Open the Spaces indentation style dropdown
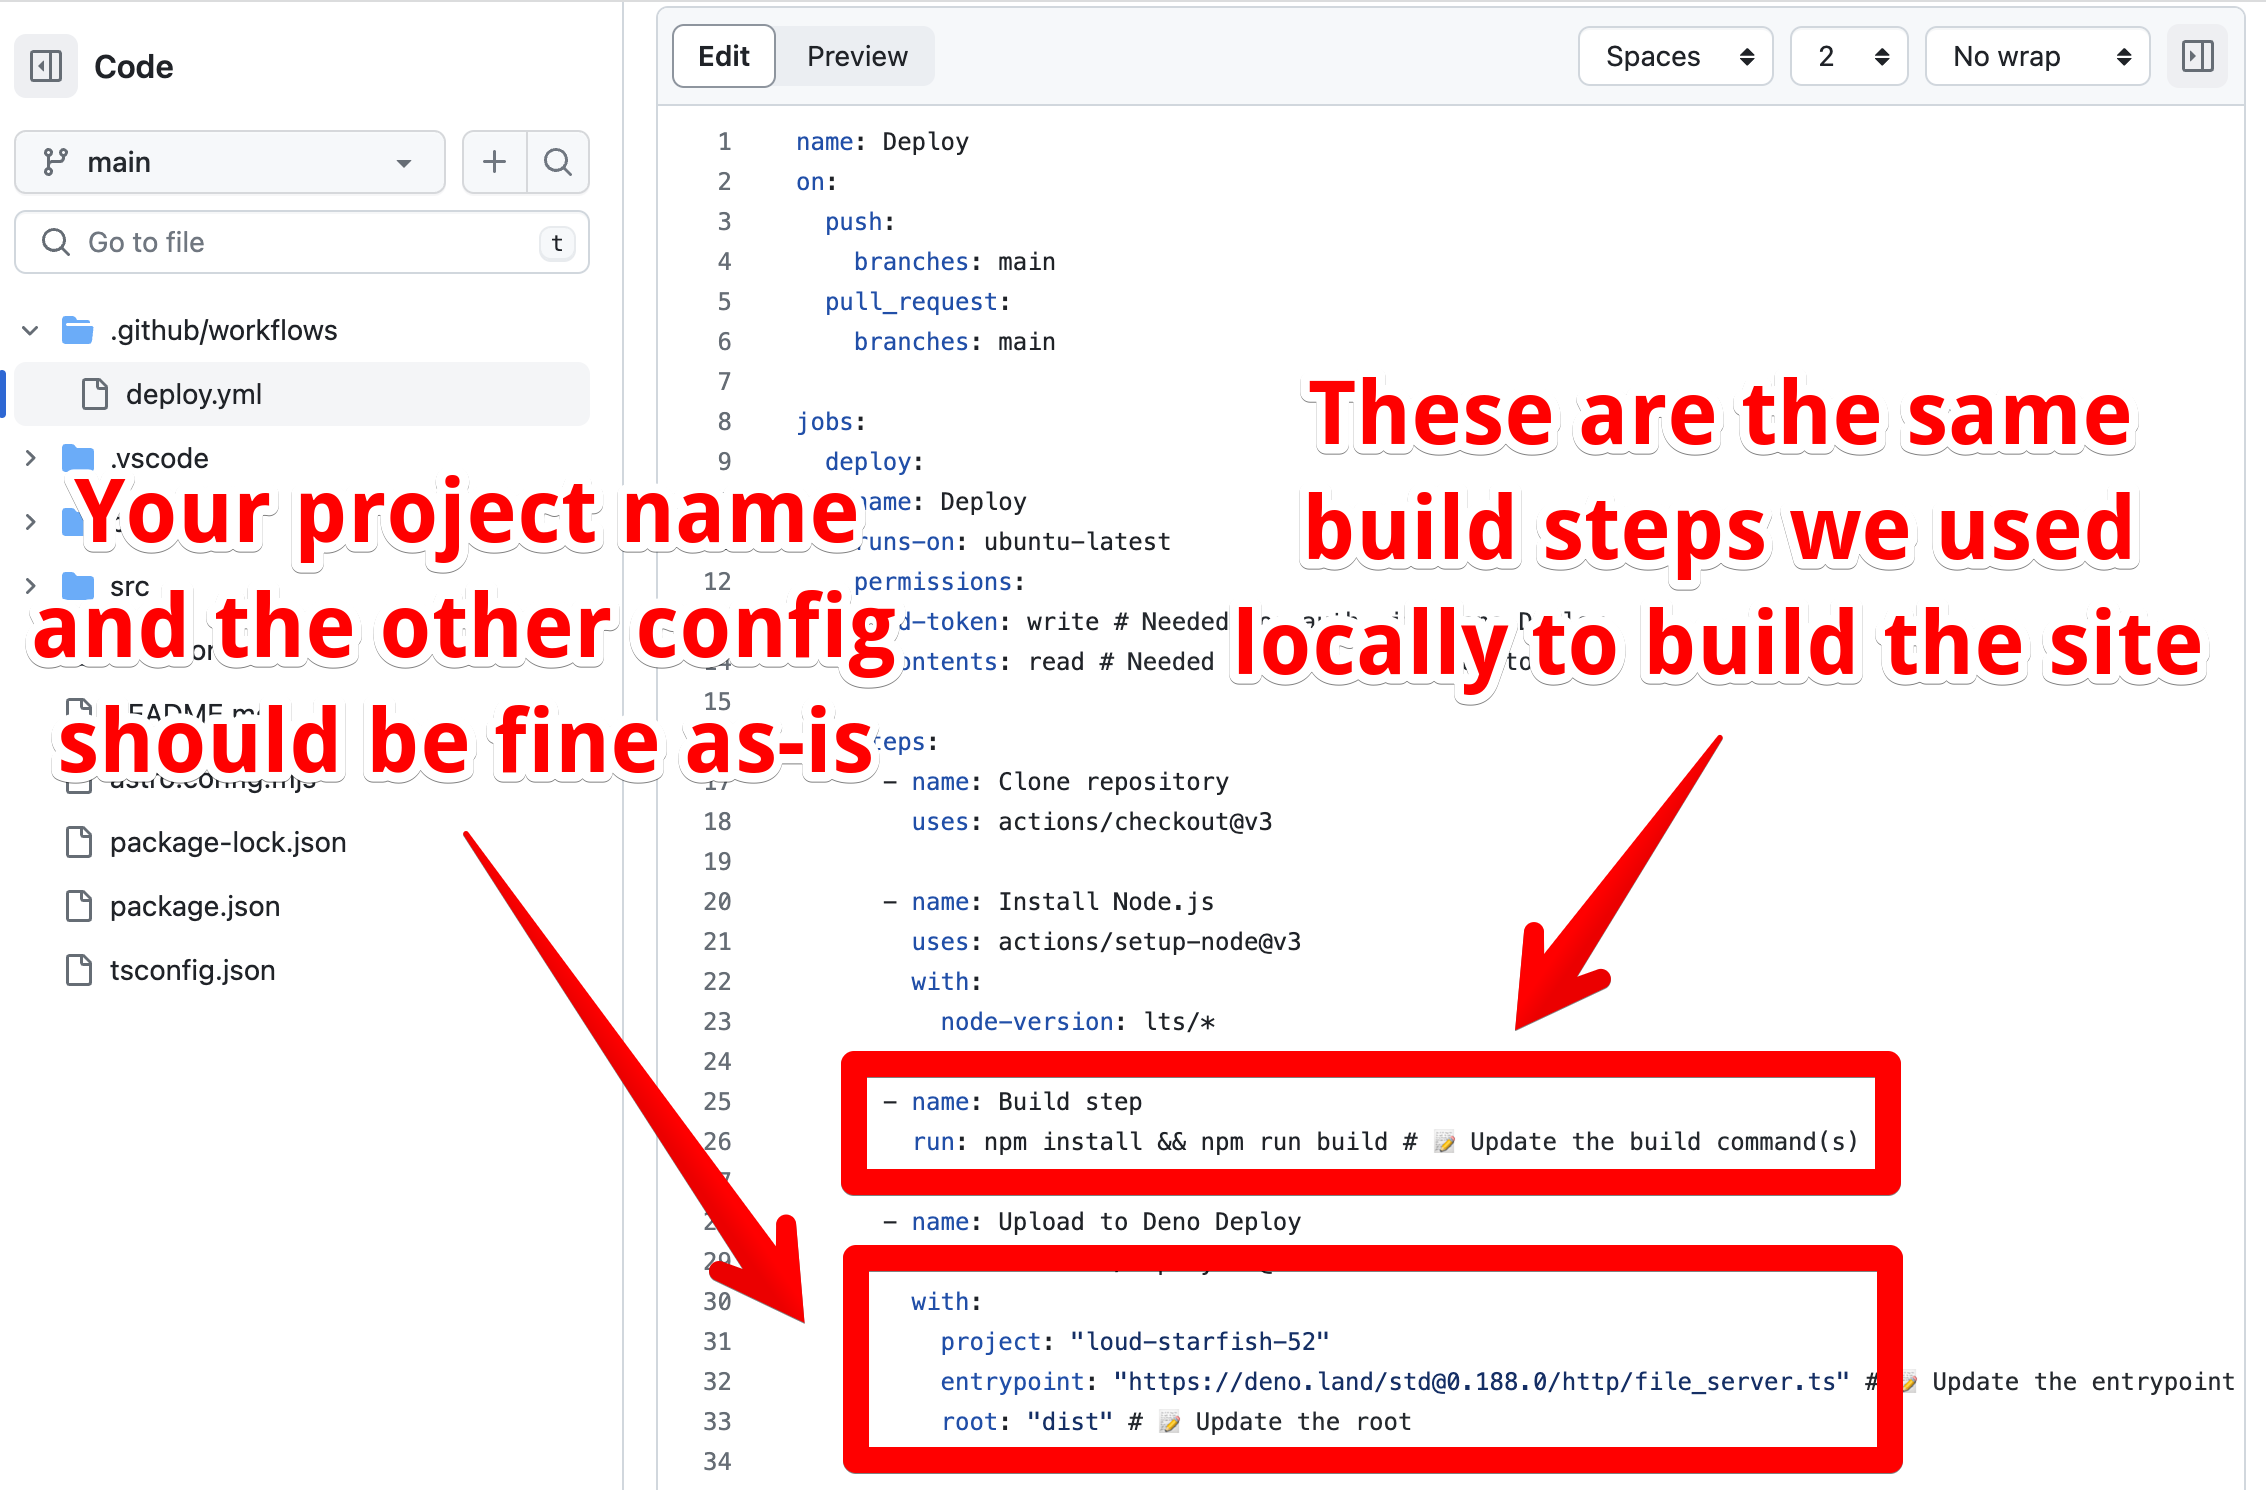Viewport: 2266px width, 1490px height. click(1674, 56)
